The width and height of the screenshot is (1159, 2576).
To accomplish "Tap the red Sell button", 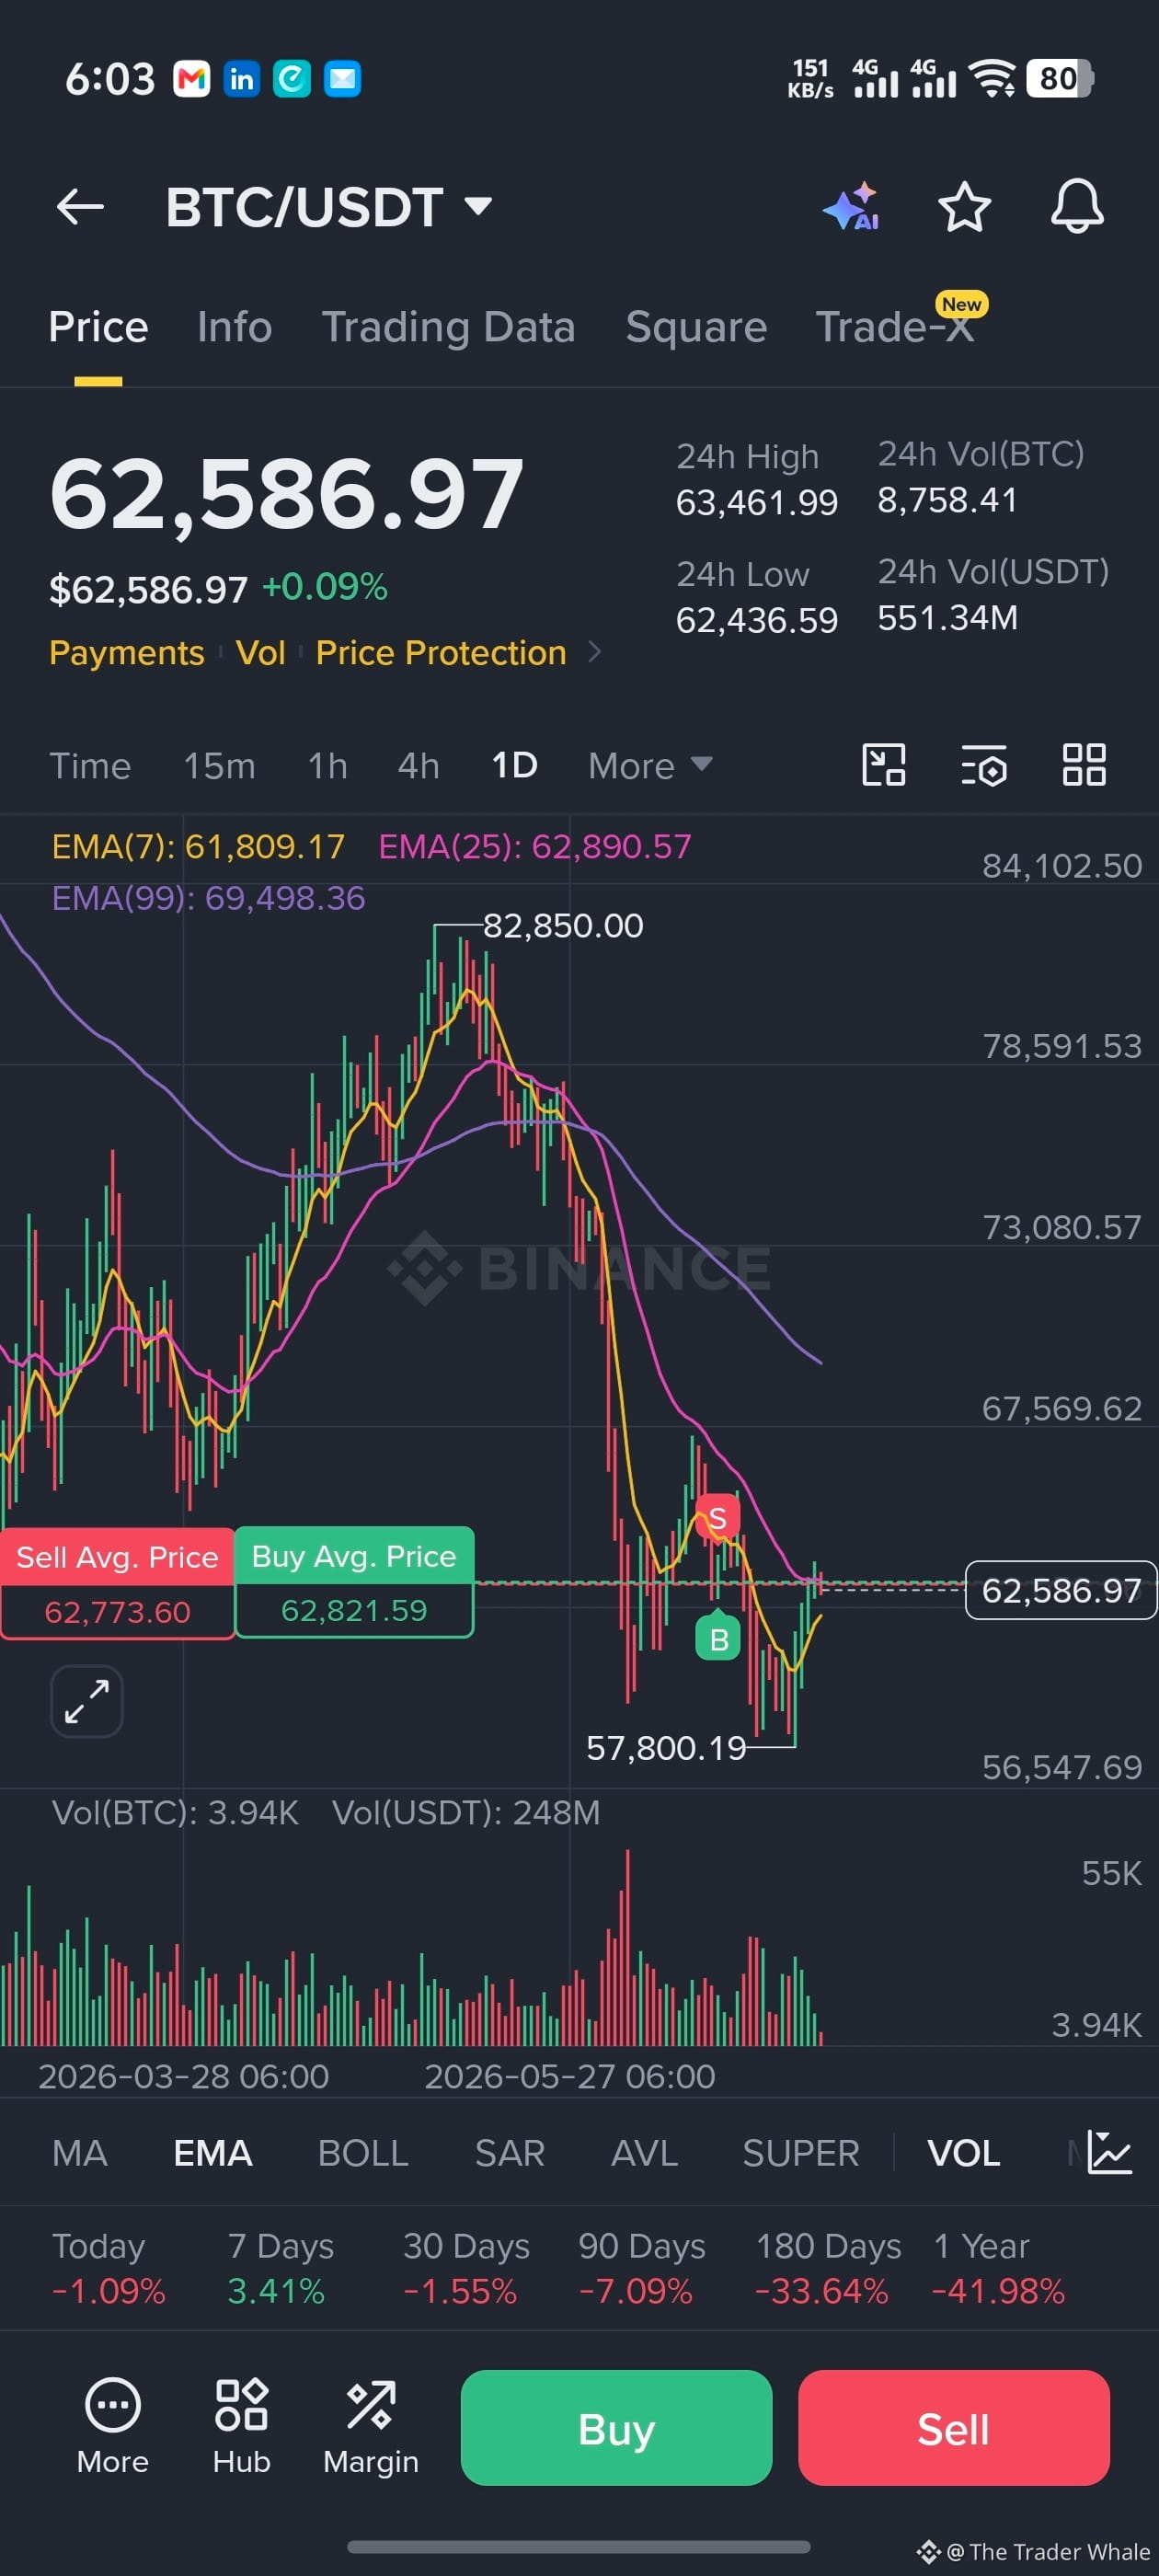I will tap(953, 2428).
